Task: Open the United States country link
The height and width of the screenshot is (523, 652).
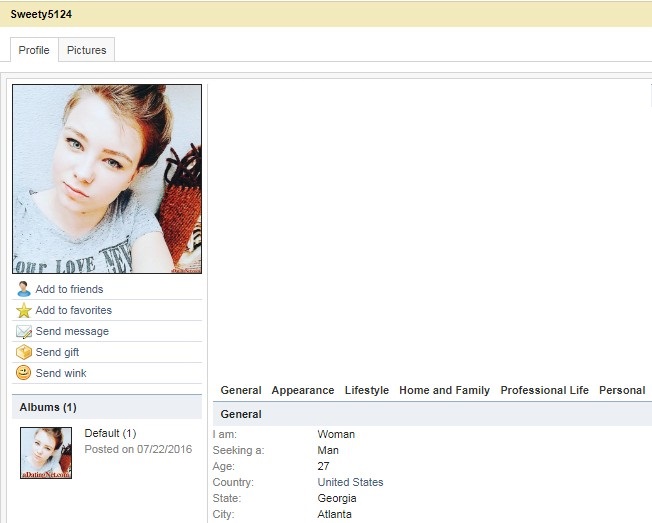Action: [x=350, y=482]
